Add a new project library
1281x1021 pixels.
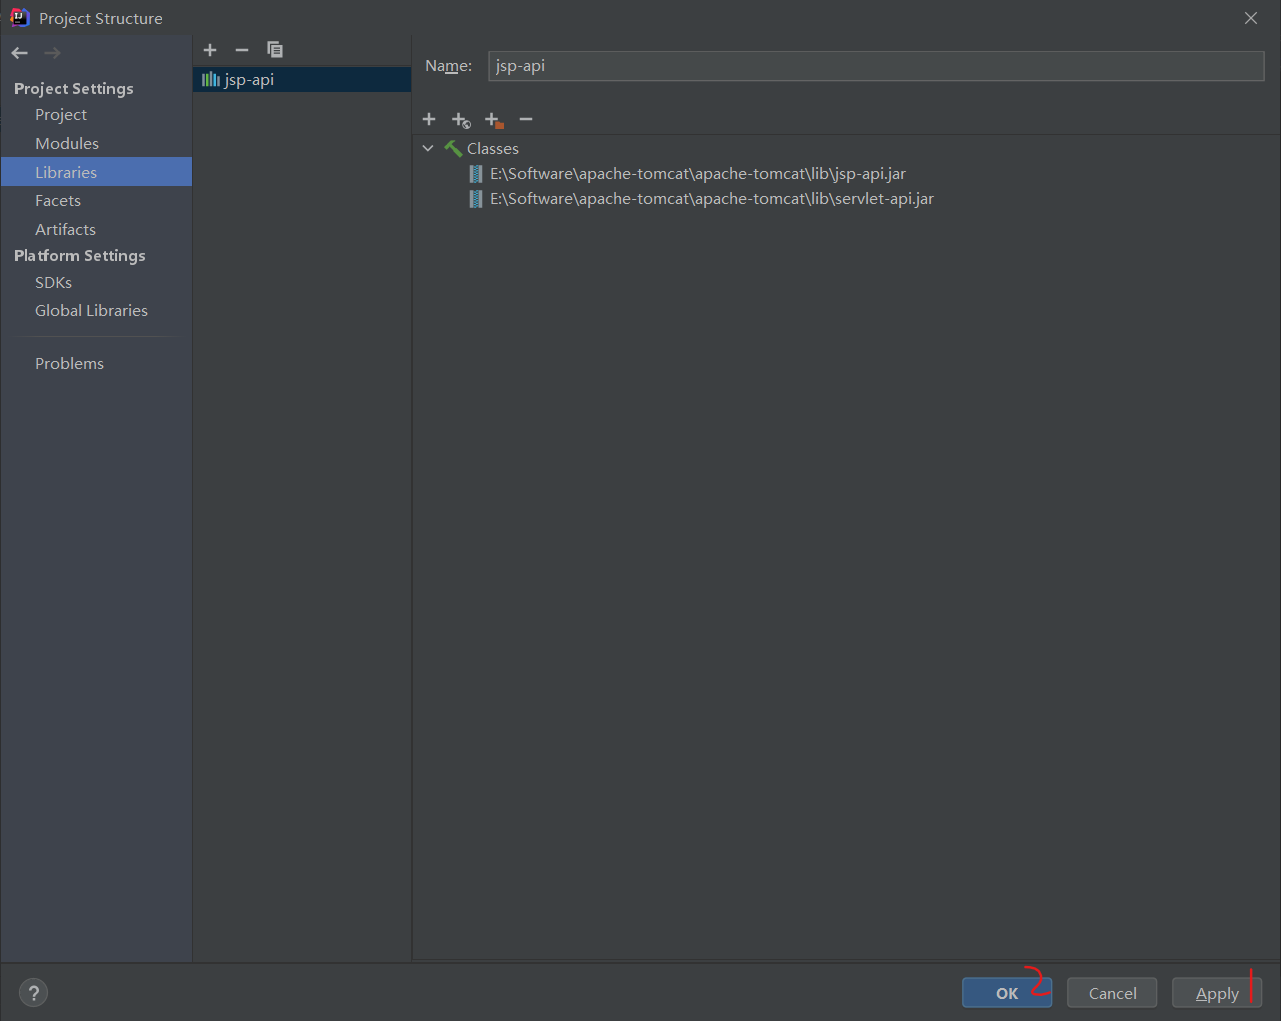pyautogui.click(x=210, y=50)
